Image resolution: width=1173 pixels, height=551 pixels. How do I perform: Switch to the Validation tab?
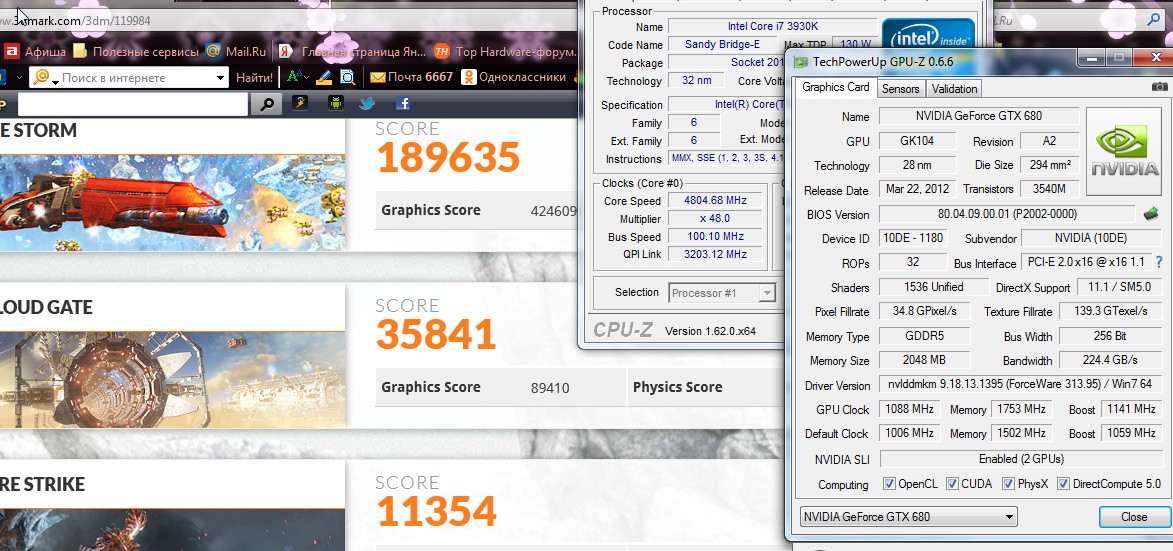pos(954,89)
